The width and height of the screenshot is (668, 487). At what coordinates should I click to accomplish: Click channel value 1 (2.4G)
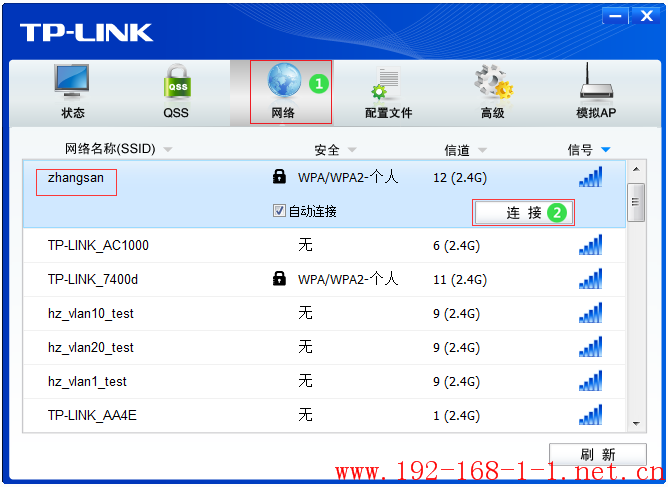[x=456, y=416]
